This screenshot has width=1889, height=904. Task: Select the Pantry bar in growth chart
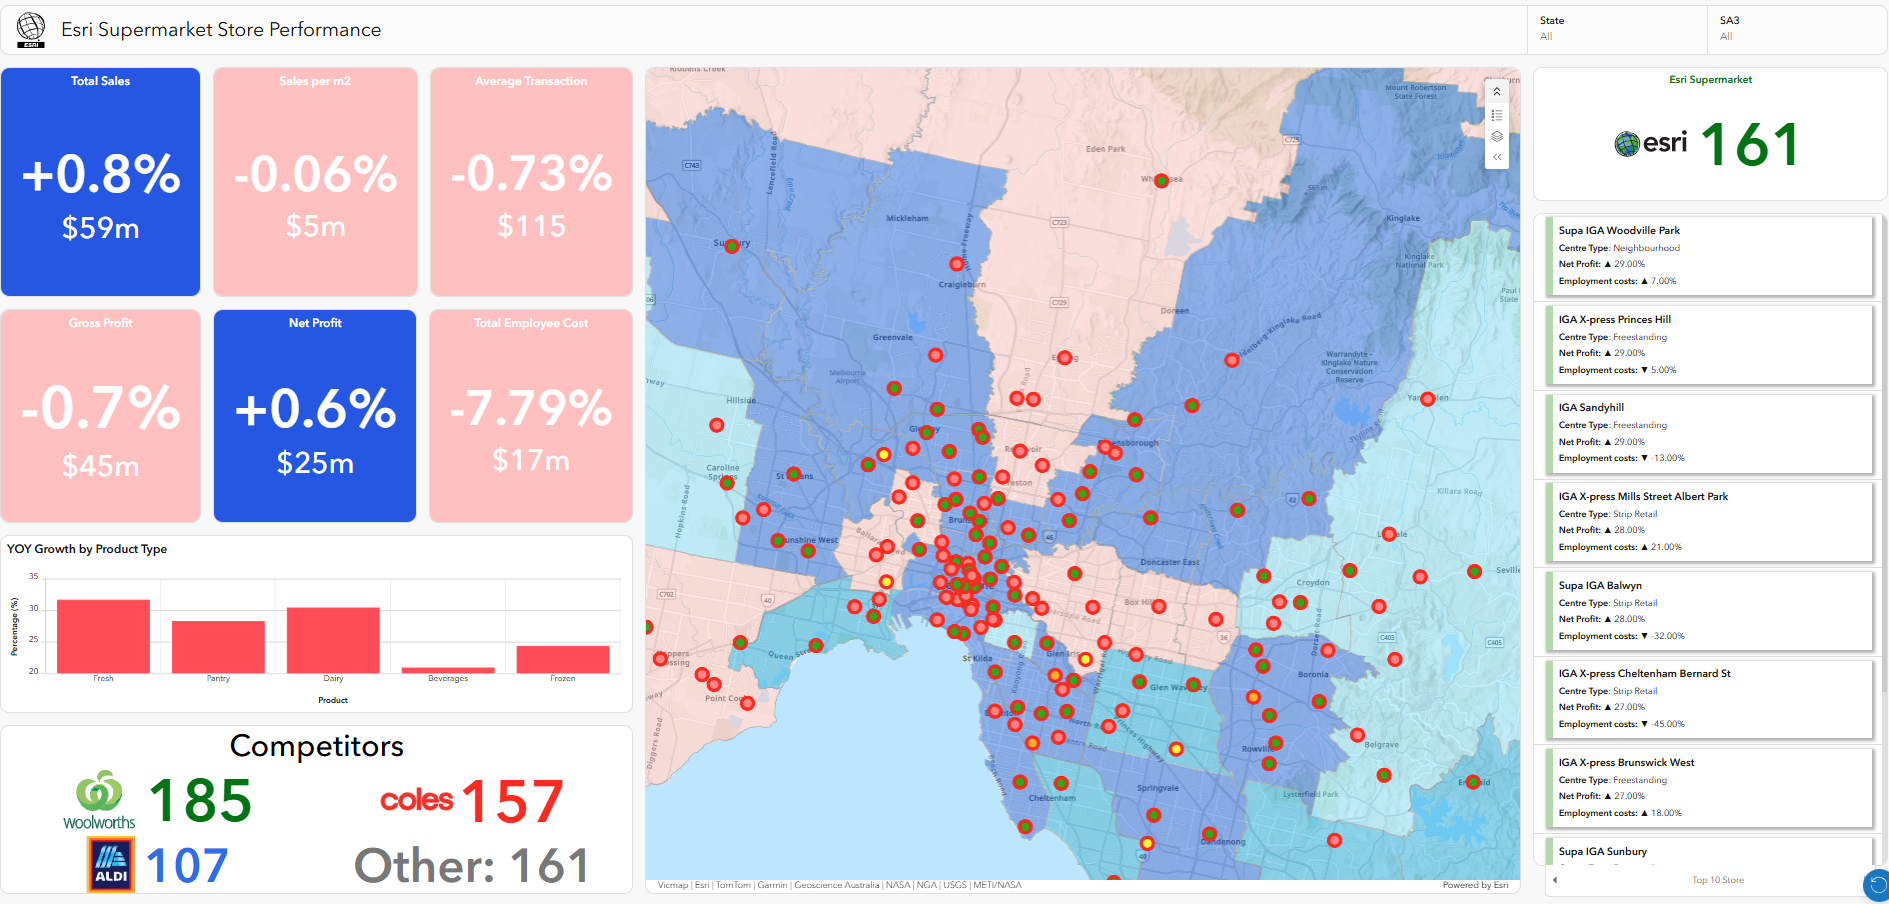coord(218,647)
